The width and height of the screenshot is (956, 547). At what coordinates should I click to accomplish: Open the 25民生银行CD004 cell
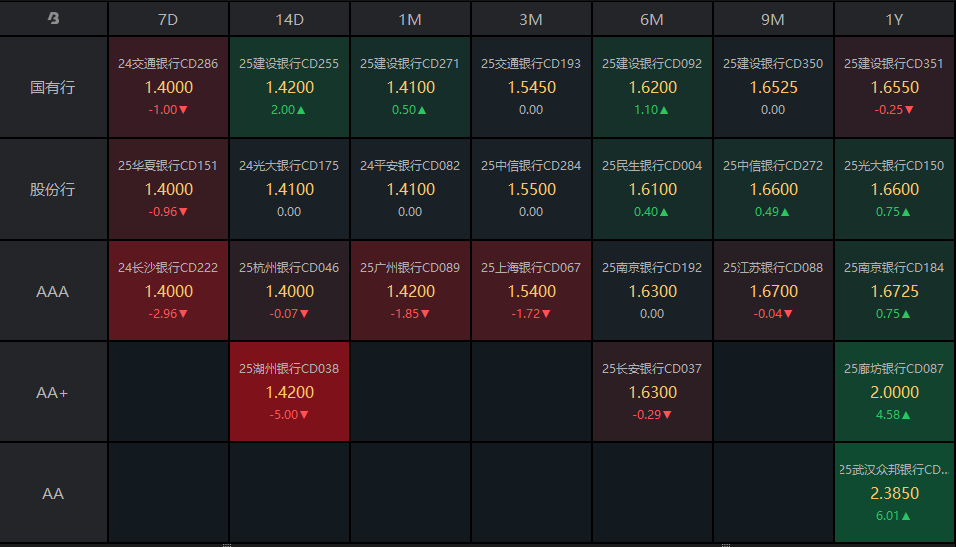coord(652,189)
